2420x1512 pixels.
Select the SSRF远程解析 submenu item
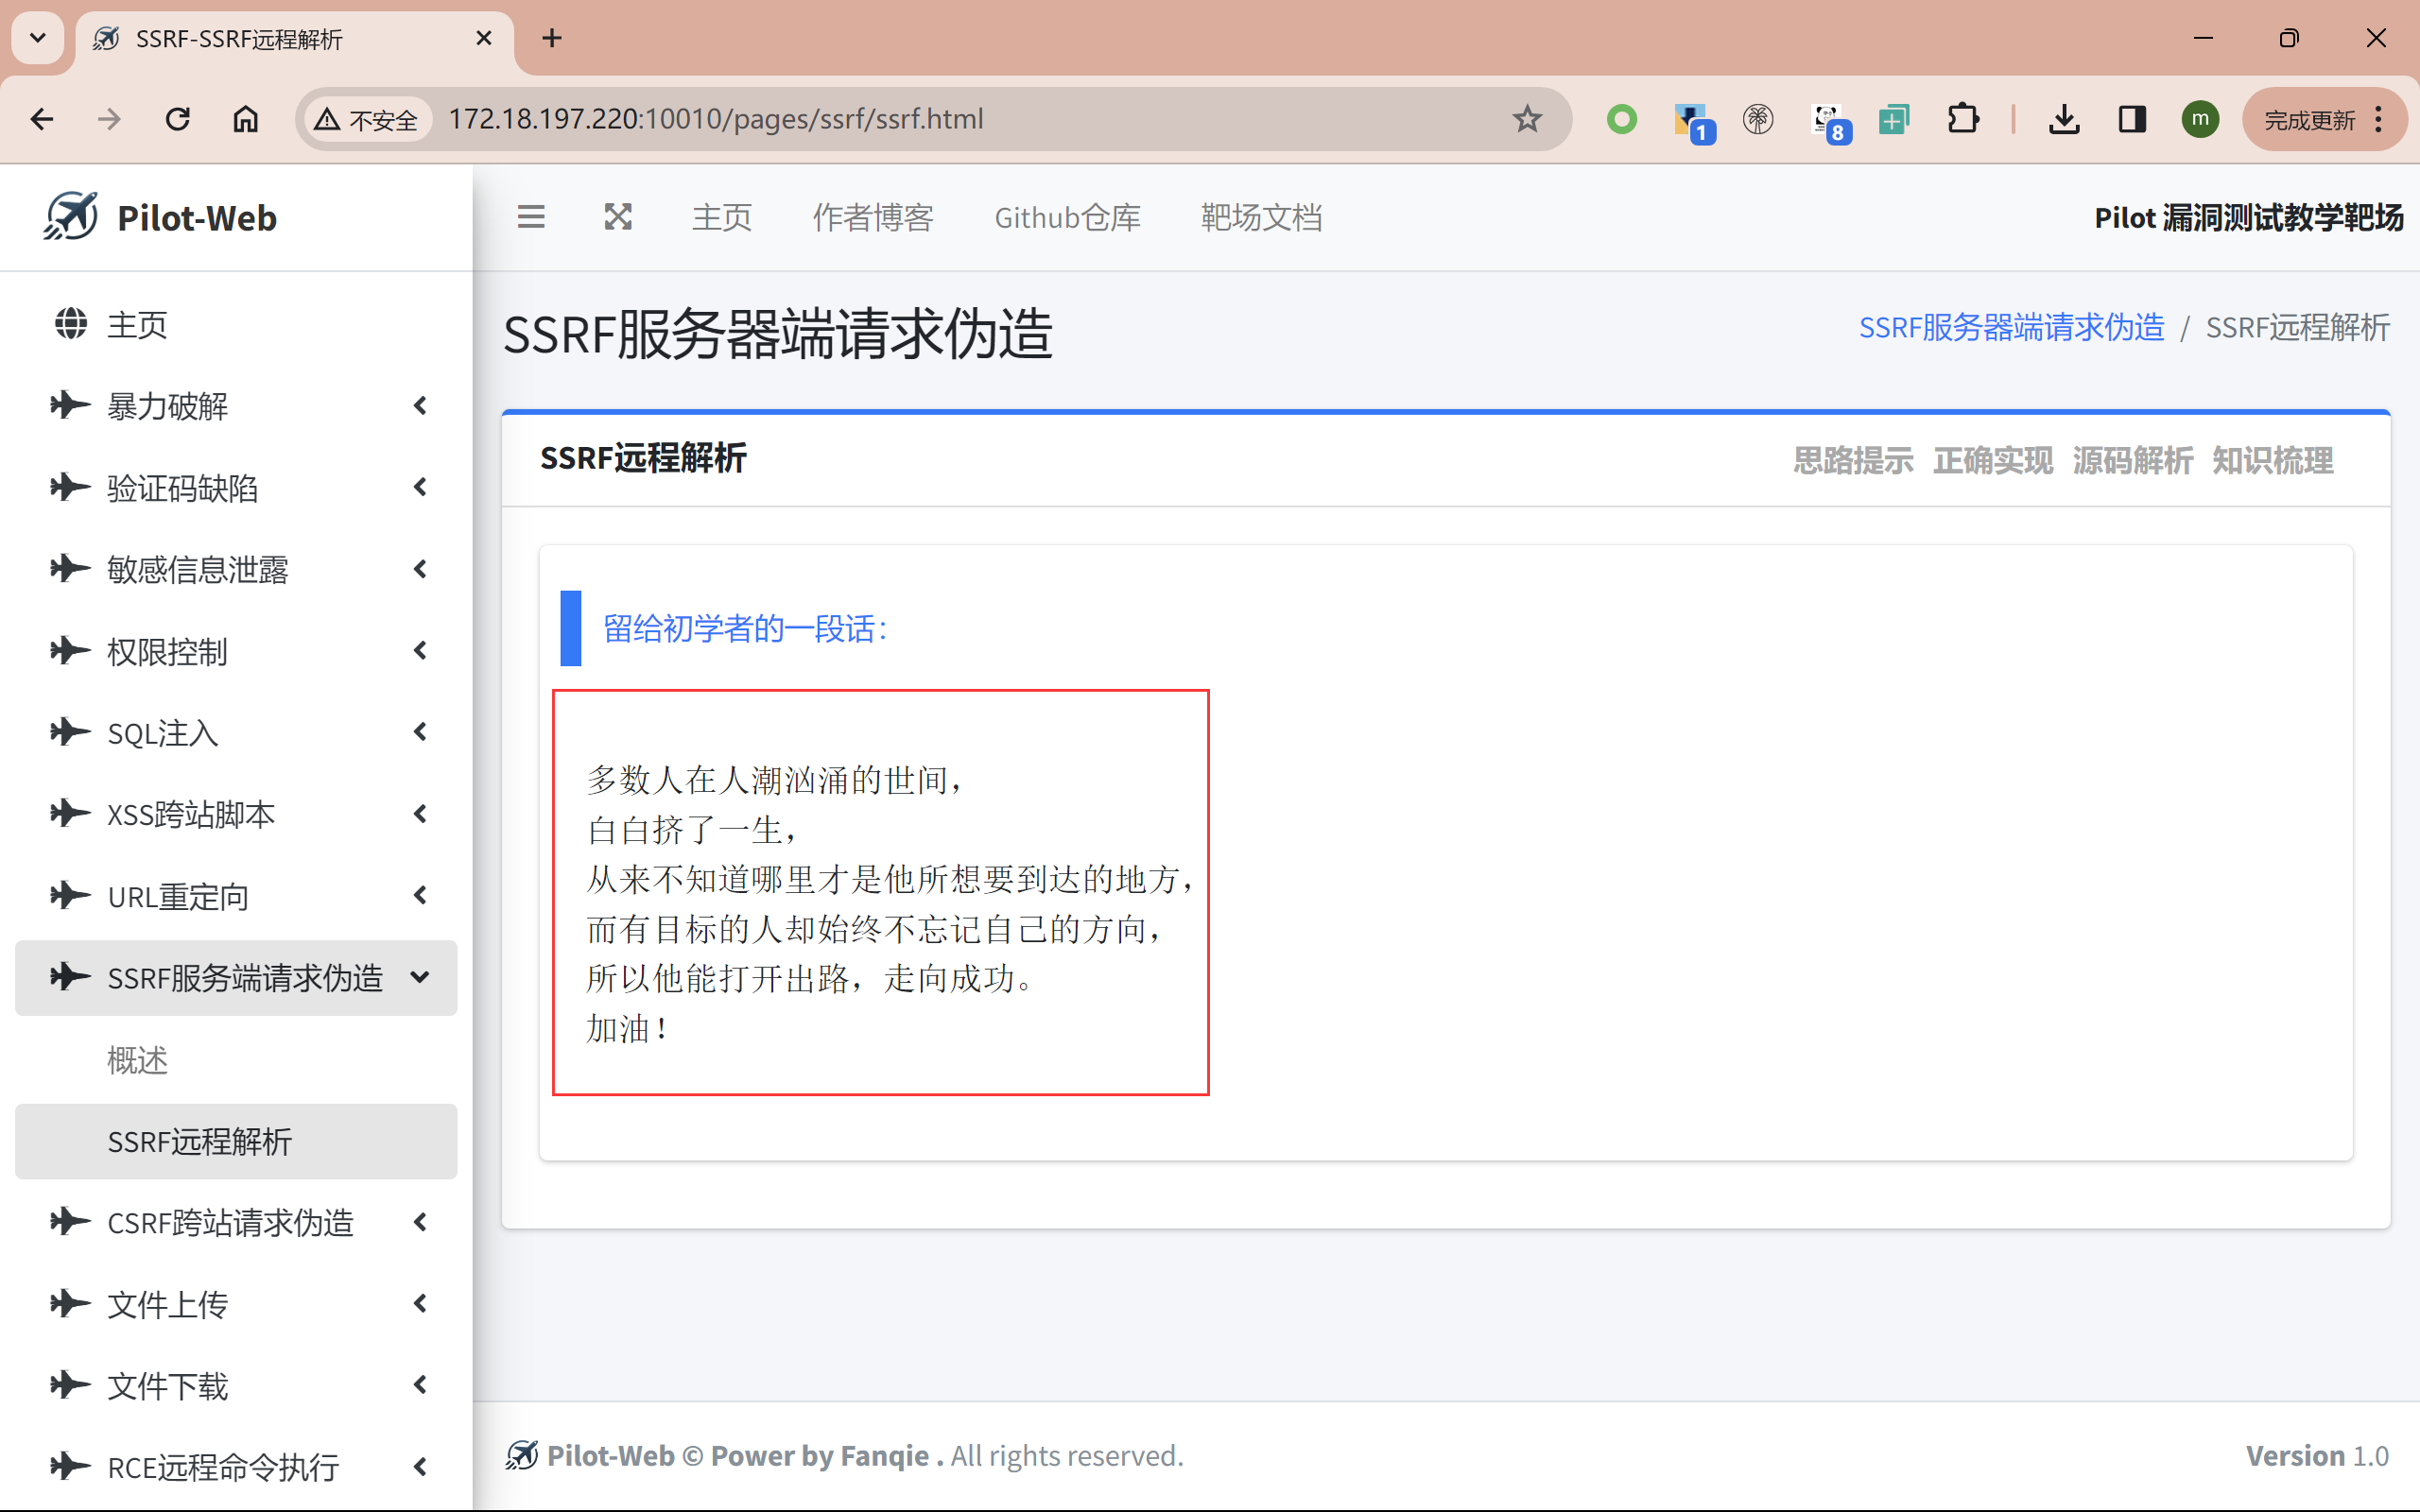(x=236, y=1141)
